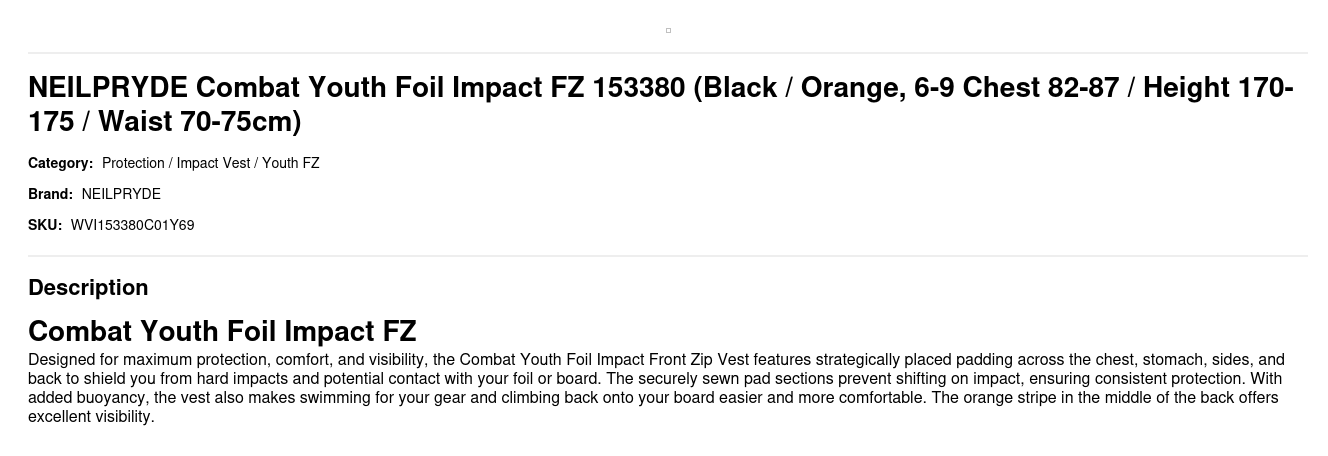Screen dimensions: 1328x456
Task: Click "Height 170-" in the title
Action: tap(1217, 88)
